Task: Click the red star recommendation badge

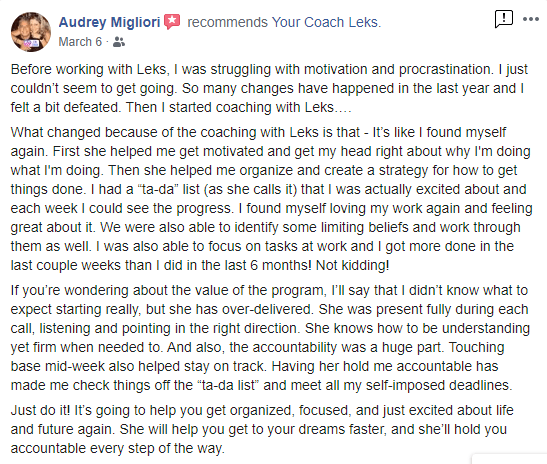Action: (x=172, y=22)
